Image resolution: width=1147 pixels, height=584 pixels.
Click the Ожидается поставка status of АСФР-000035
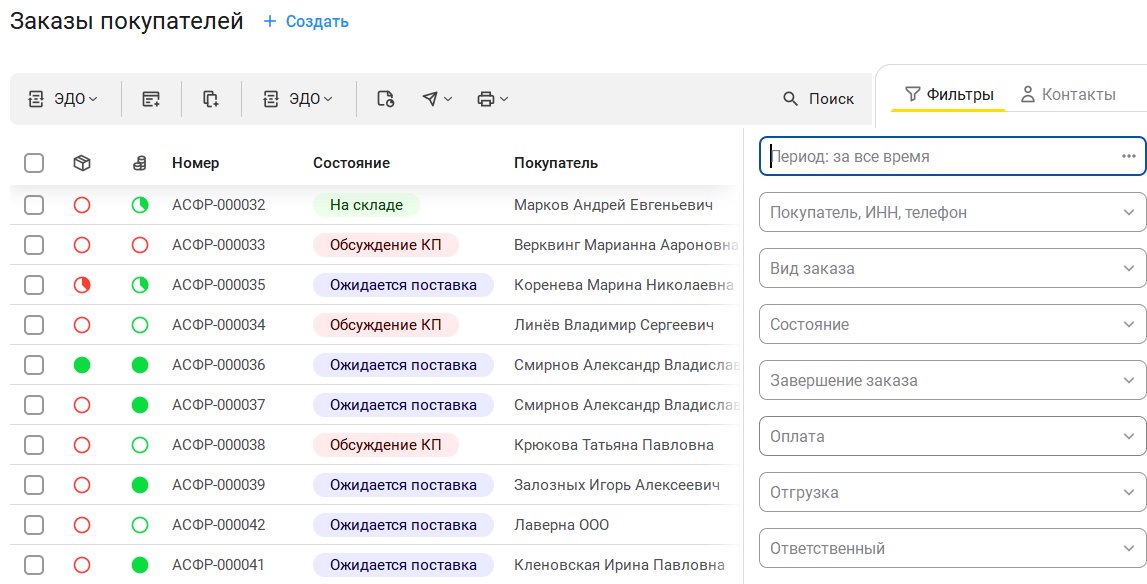(403, 285)
